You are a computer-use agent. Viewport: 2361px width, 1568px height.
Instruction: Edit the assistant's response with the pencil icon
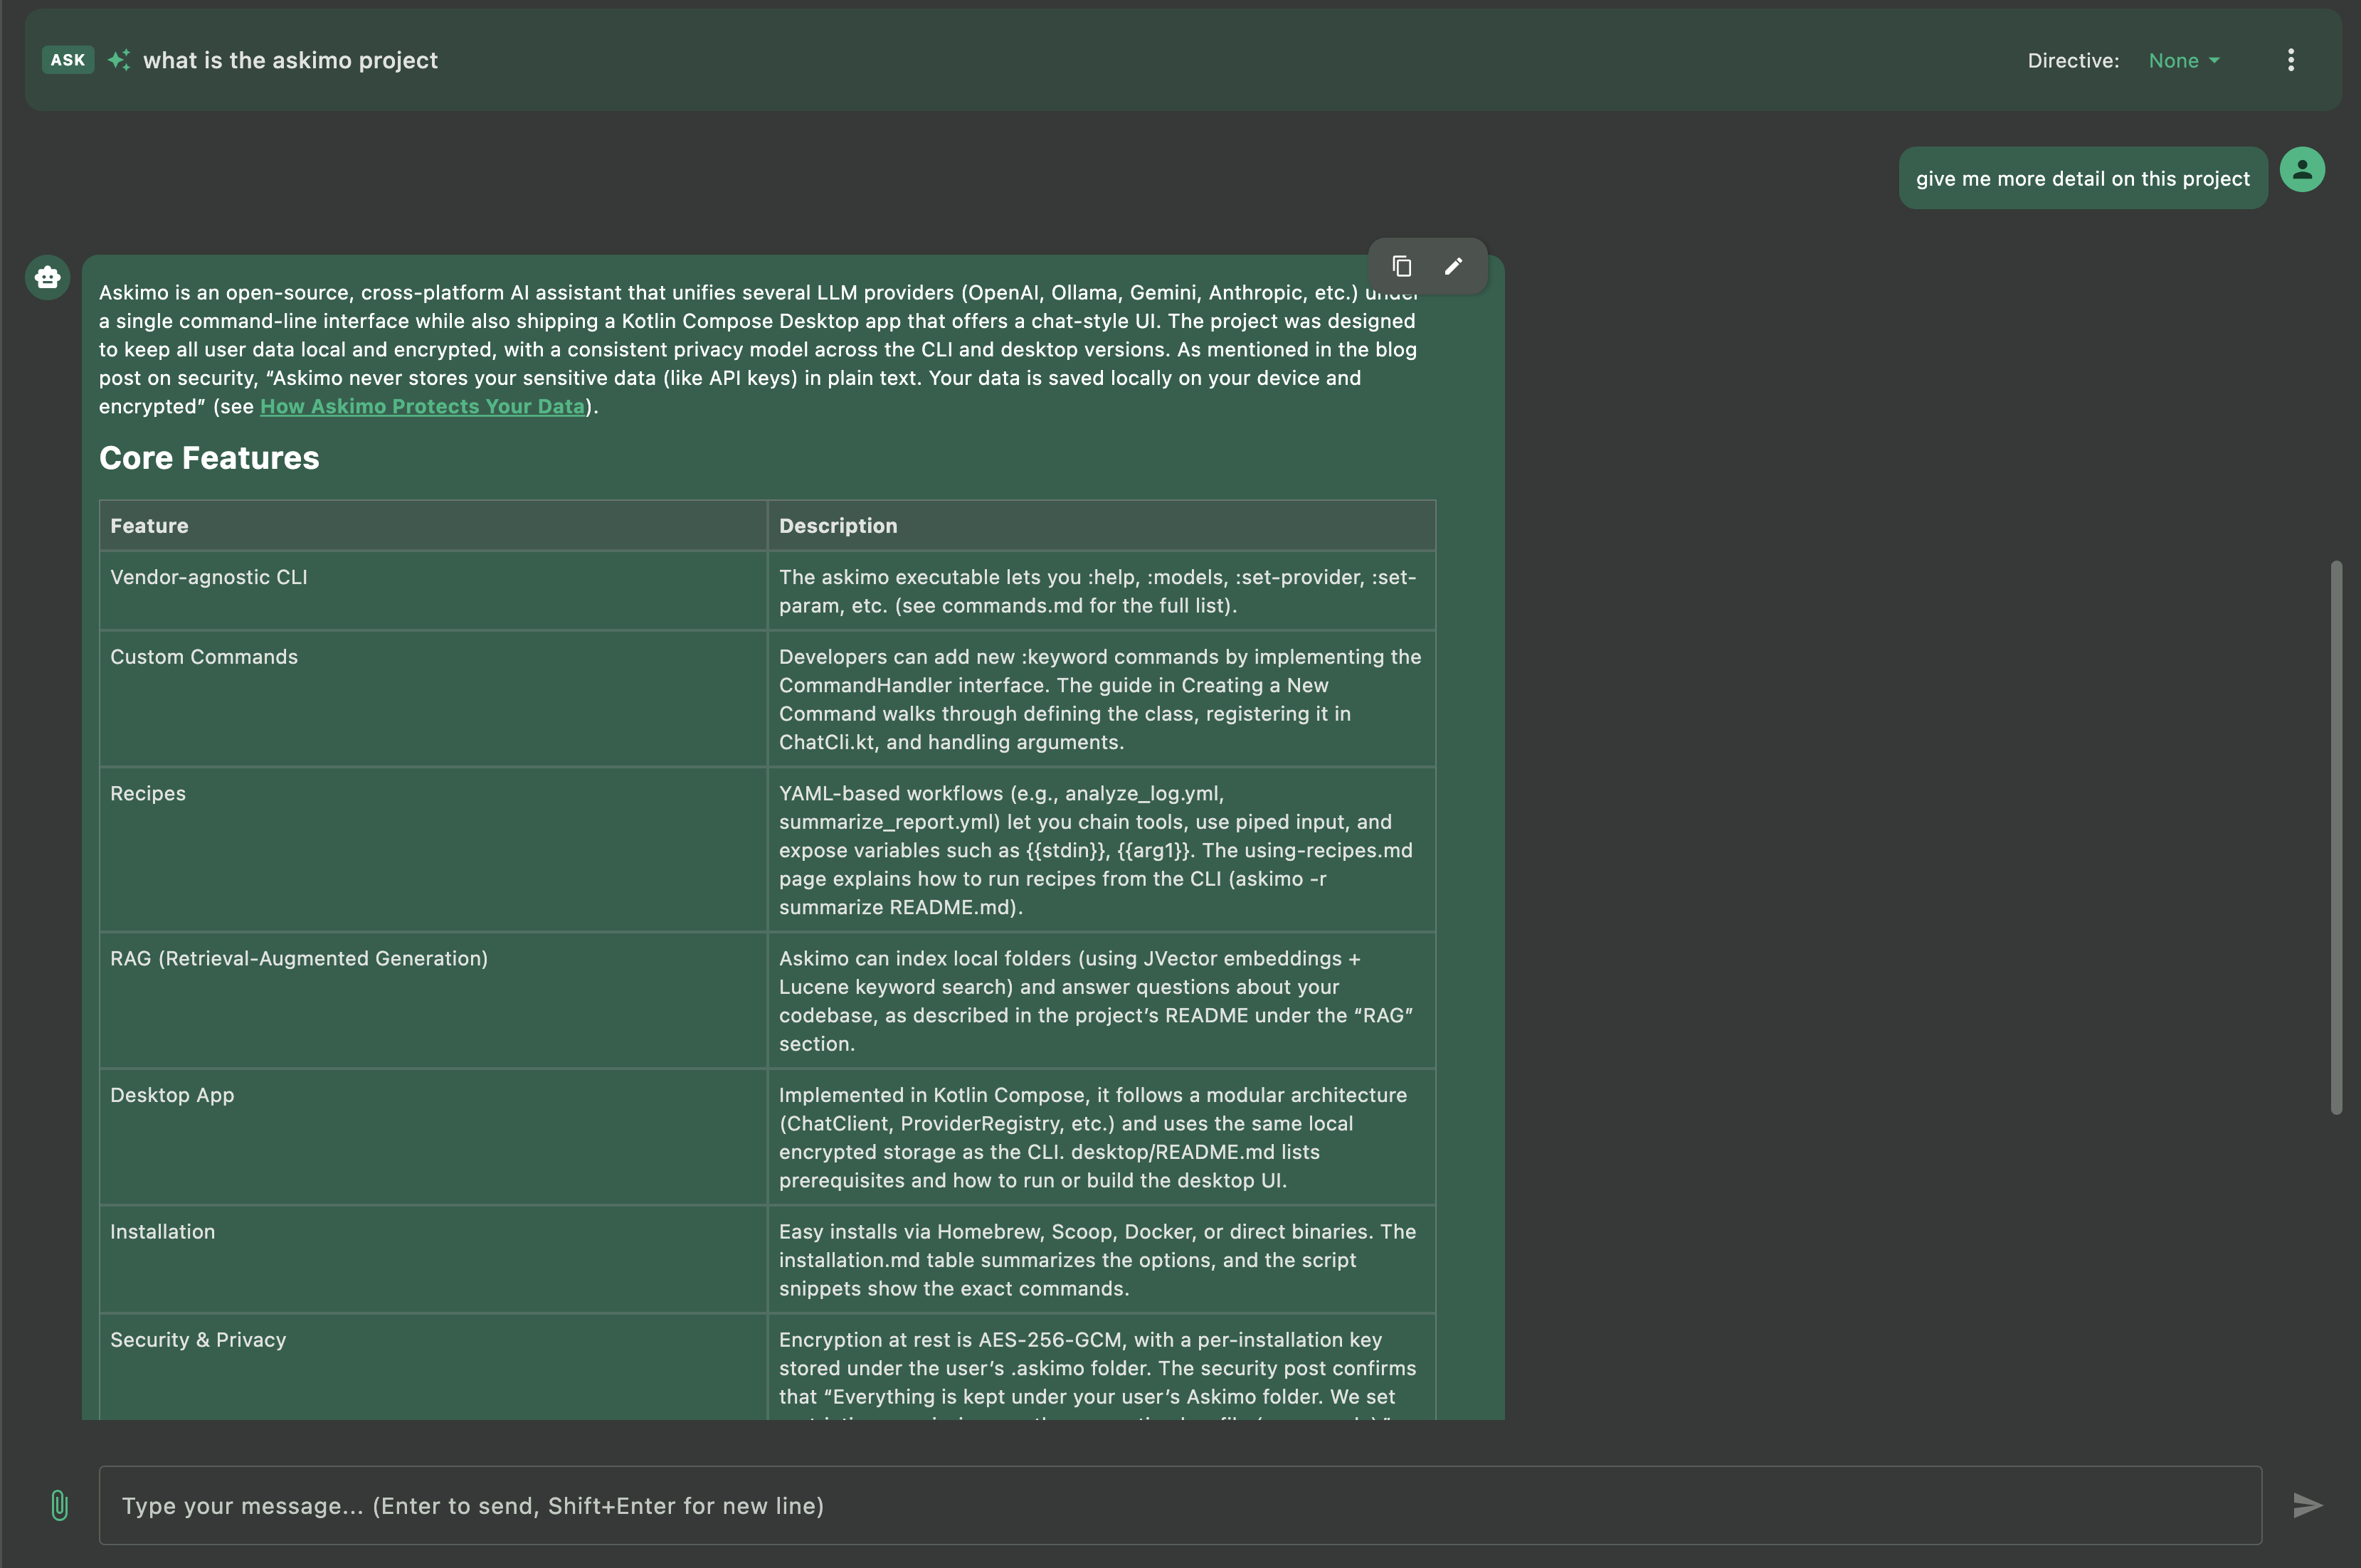tap(1453, 266)
